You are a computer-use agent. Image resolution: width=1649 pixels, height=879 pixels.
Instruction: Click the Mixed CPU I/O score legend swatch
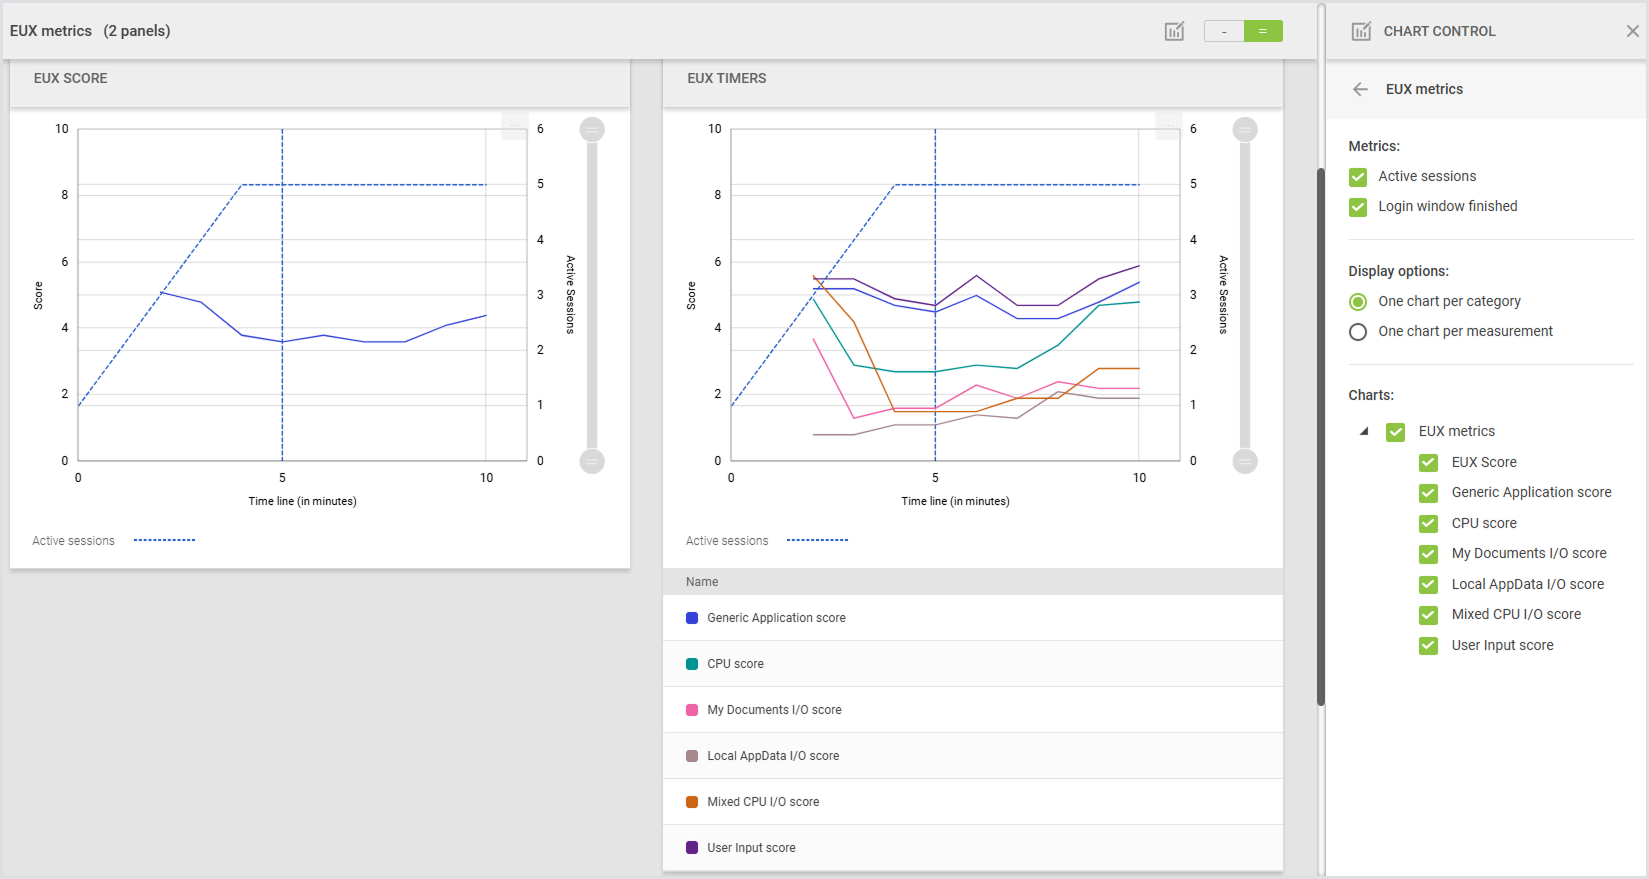[692, 802]
